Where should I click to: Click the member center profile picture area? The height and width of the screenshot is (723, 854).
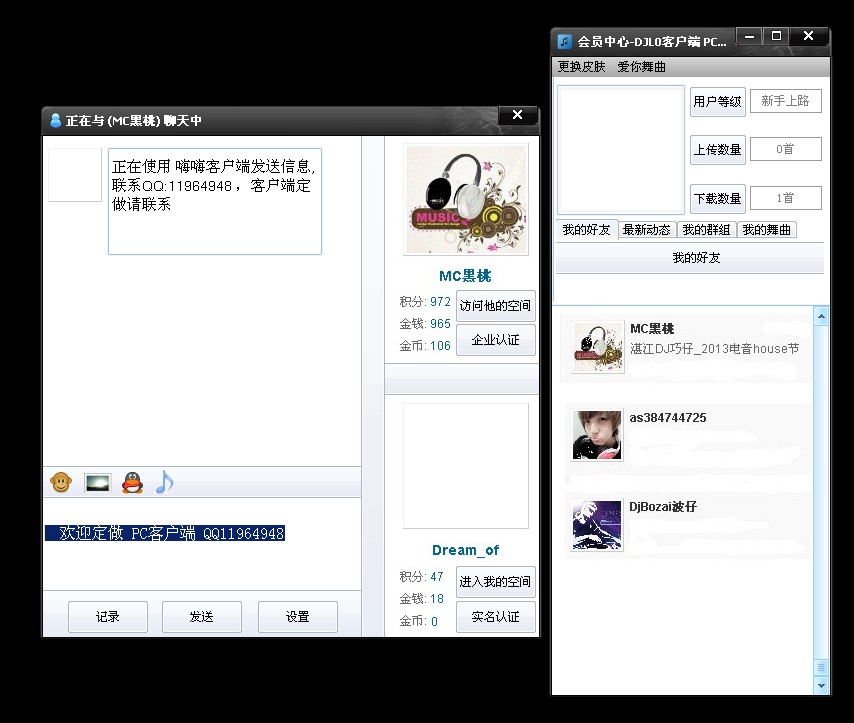pos(620,149)
